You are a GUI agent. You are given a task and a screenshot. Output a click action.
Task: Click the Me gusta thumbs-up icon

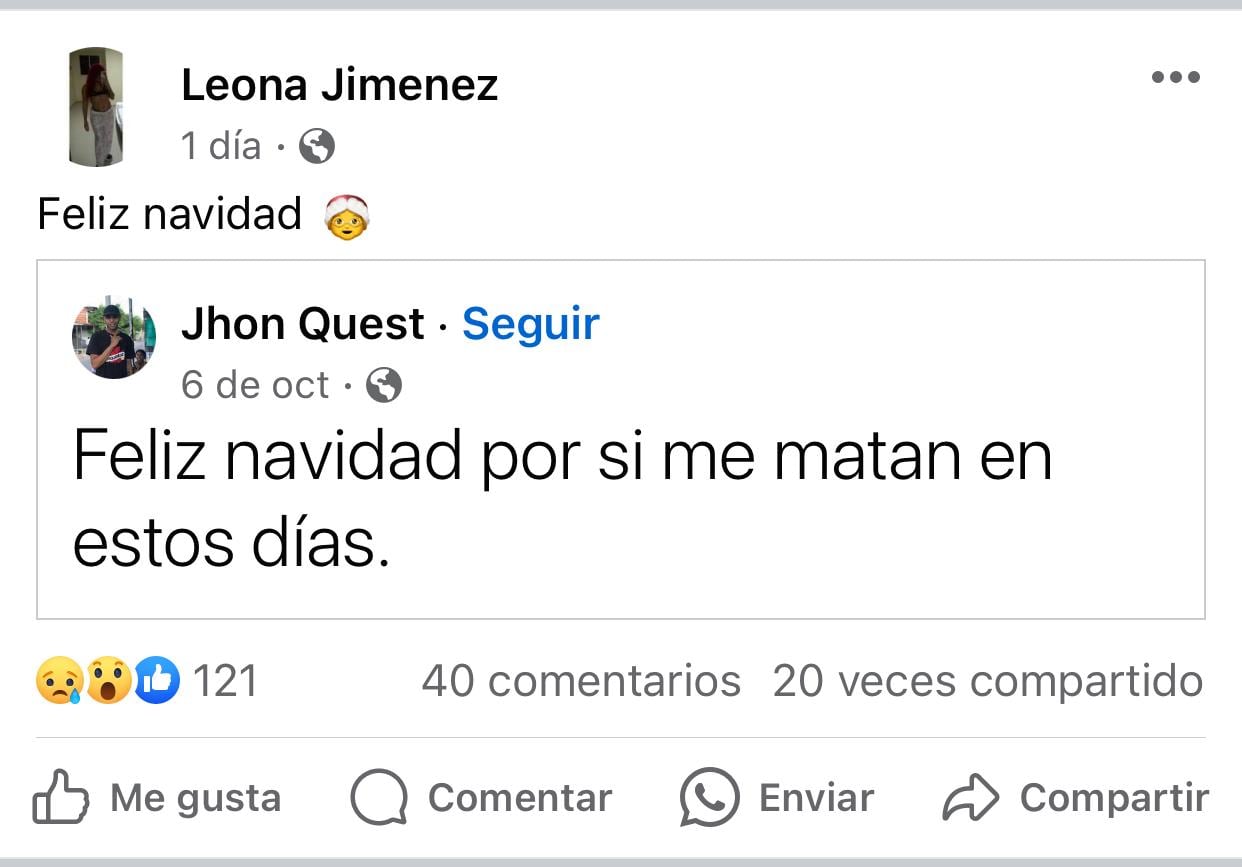tap(62, 797)
